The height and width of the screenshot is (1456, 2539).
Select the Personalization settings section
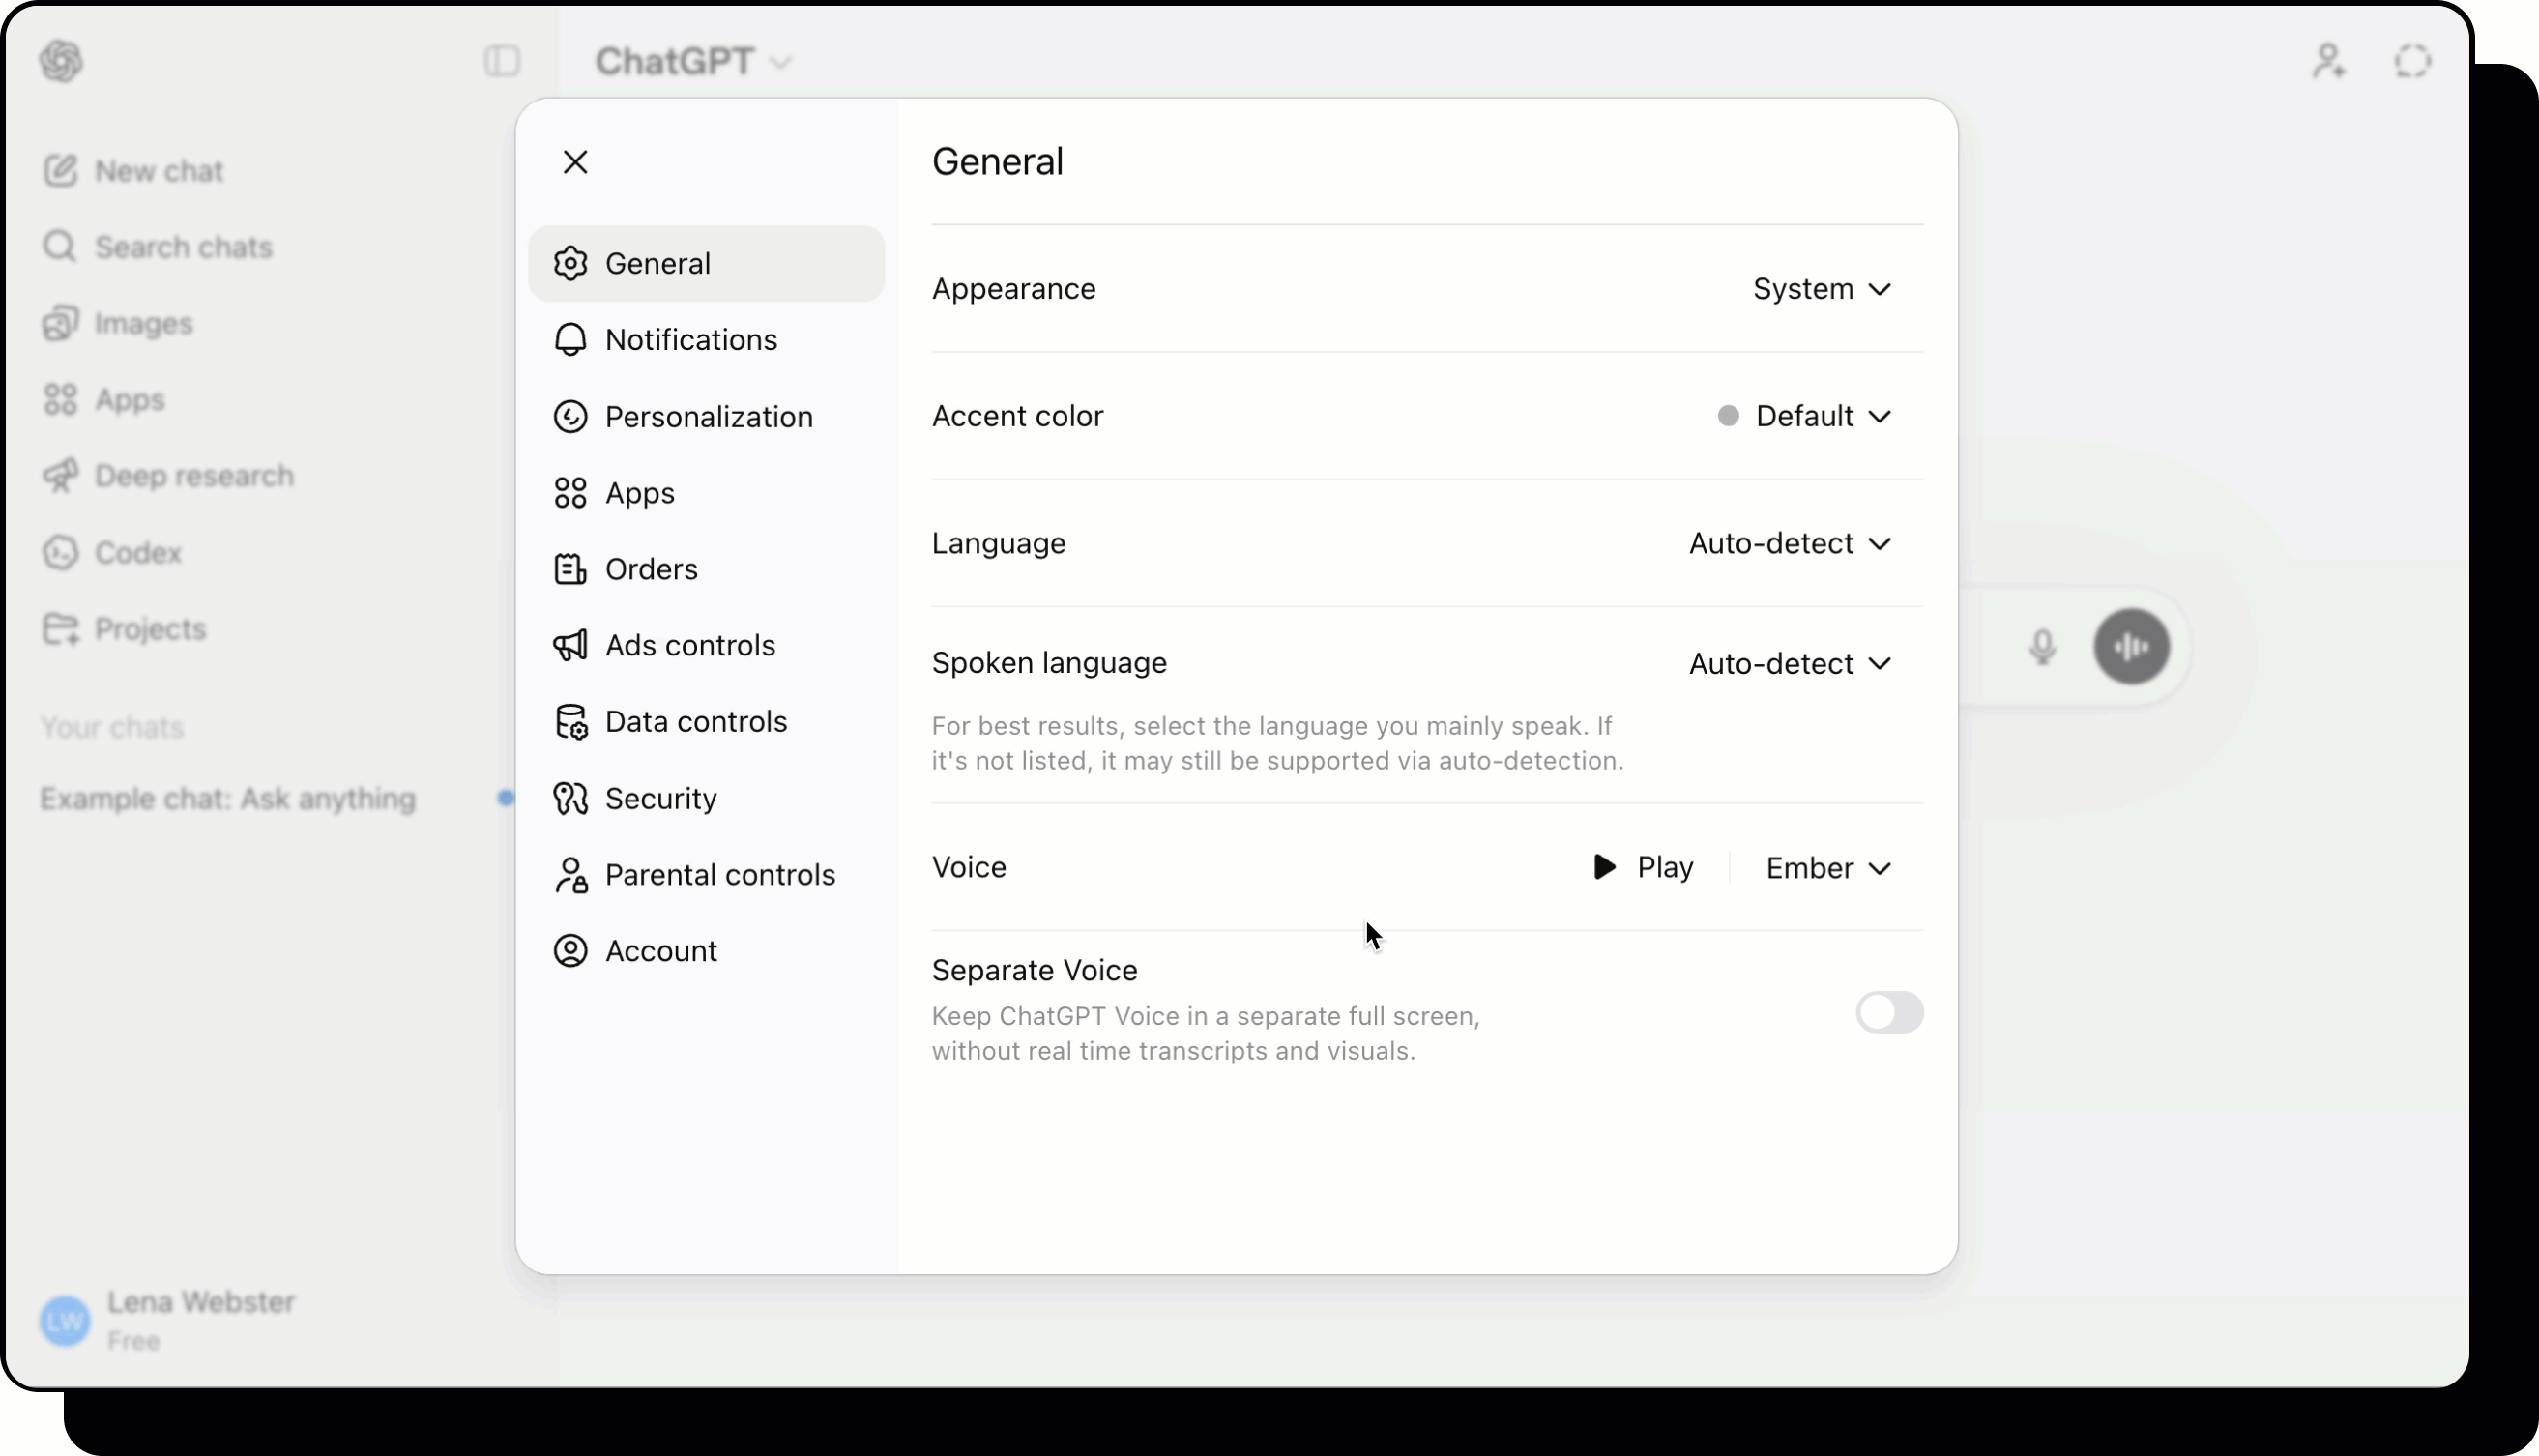(709, 416)
